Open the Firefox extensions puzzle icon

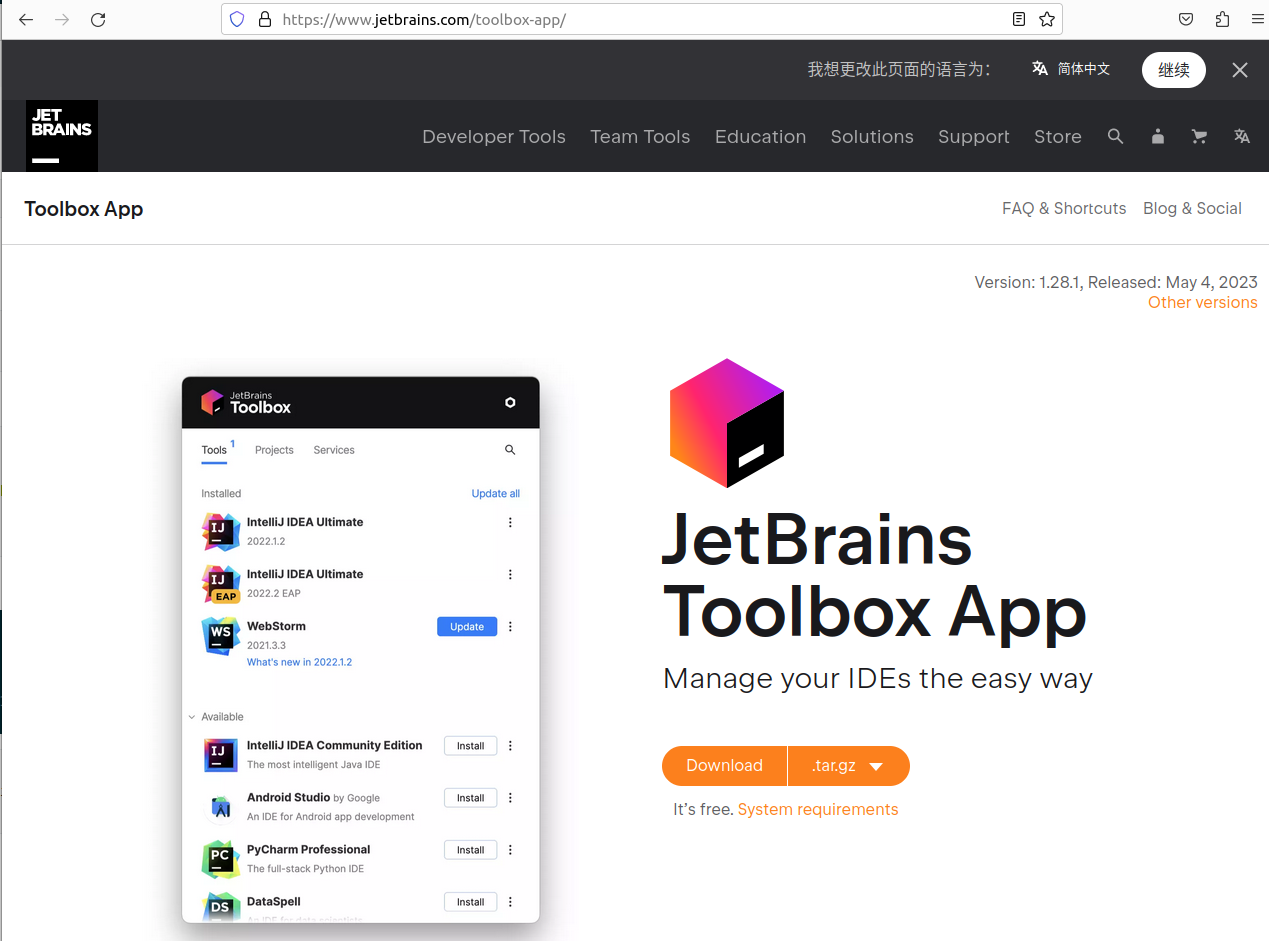[x=1222, y=19]
